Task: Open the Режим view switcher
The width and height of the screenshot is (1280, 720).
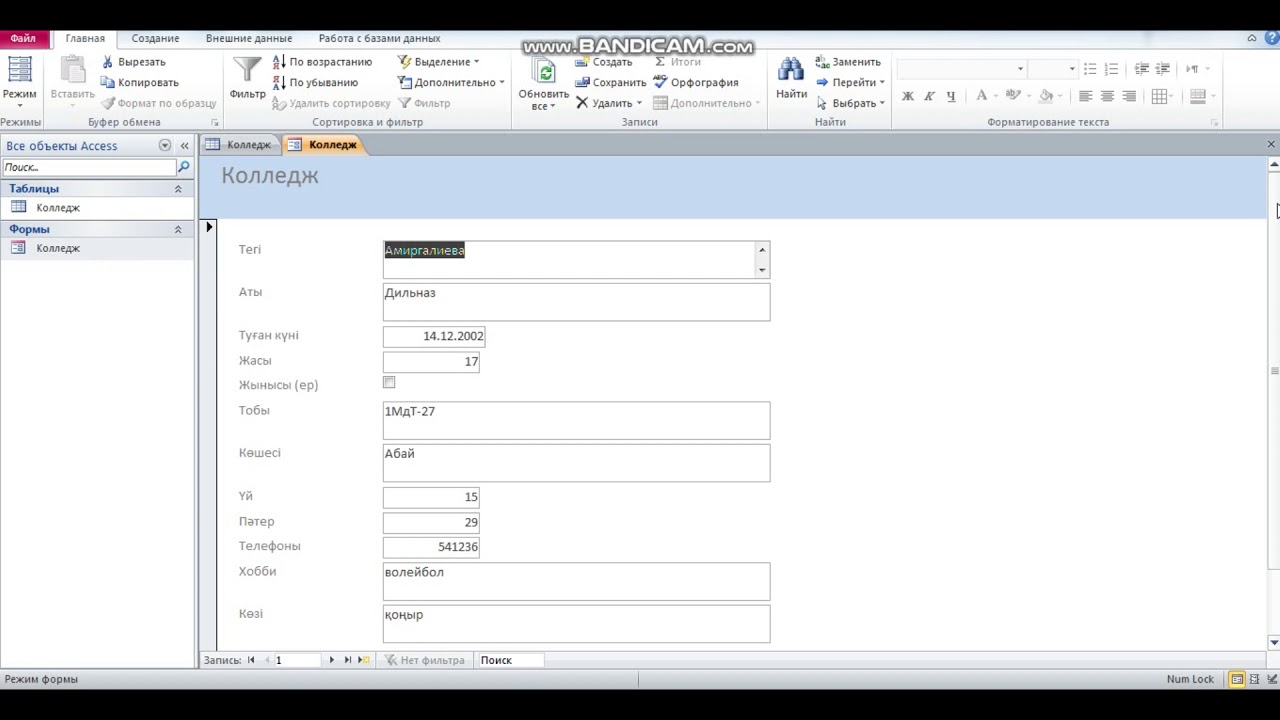Action: coord(19,81)
